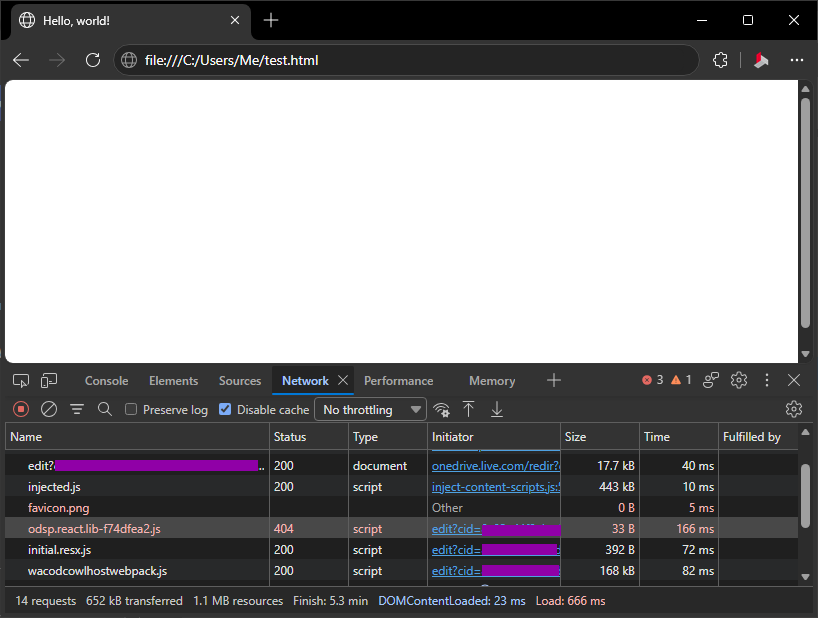
Task: Uncheck Disable cache checkbox
Action: point(225,409)
